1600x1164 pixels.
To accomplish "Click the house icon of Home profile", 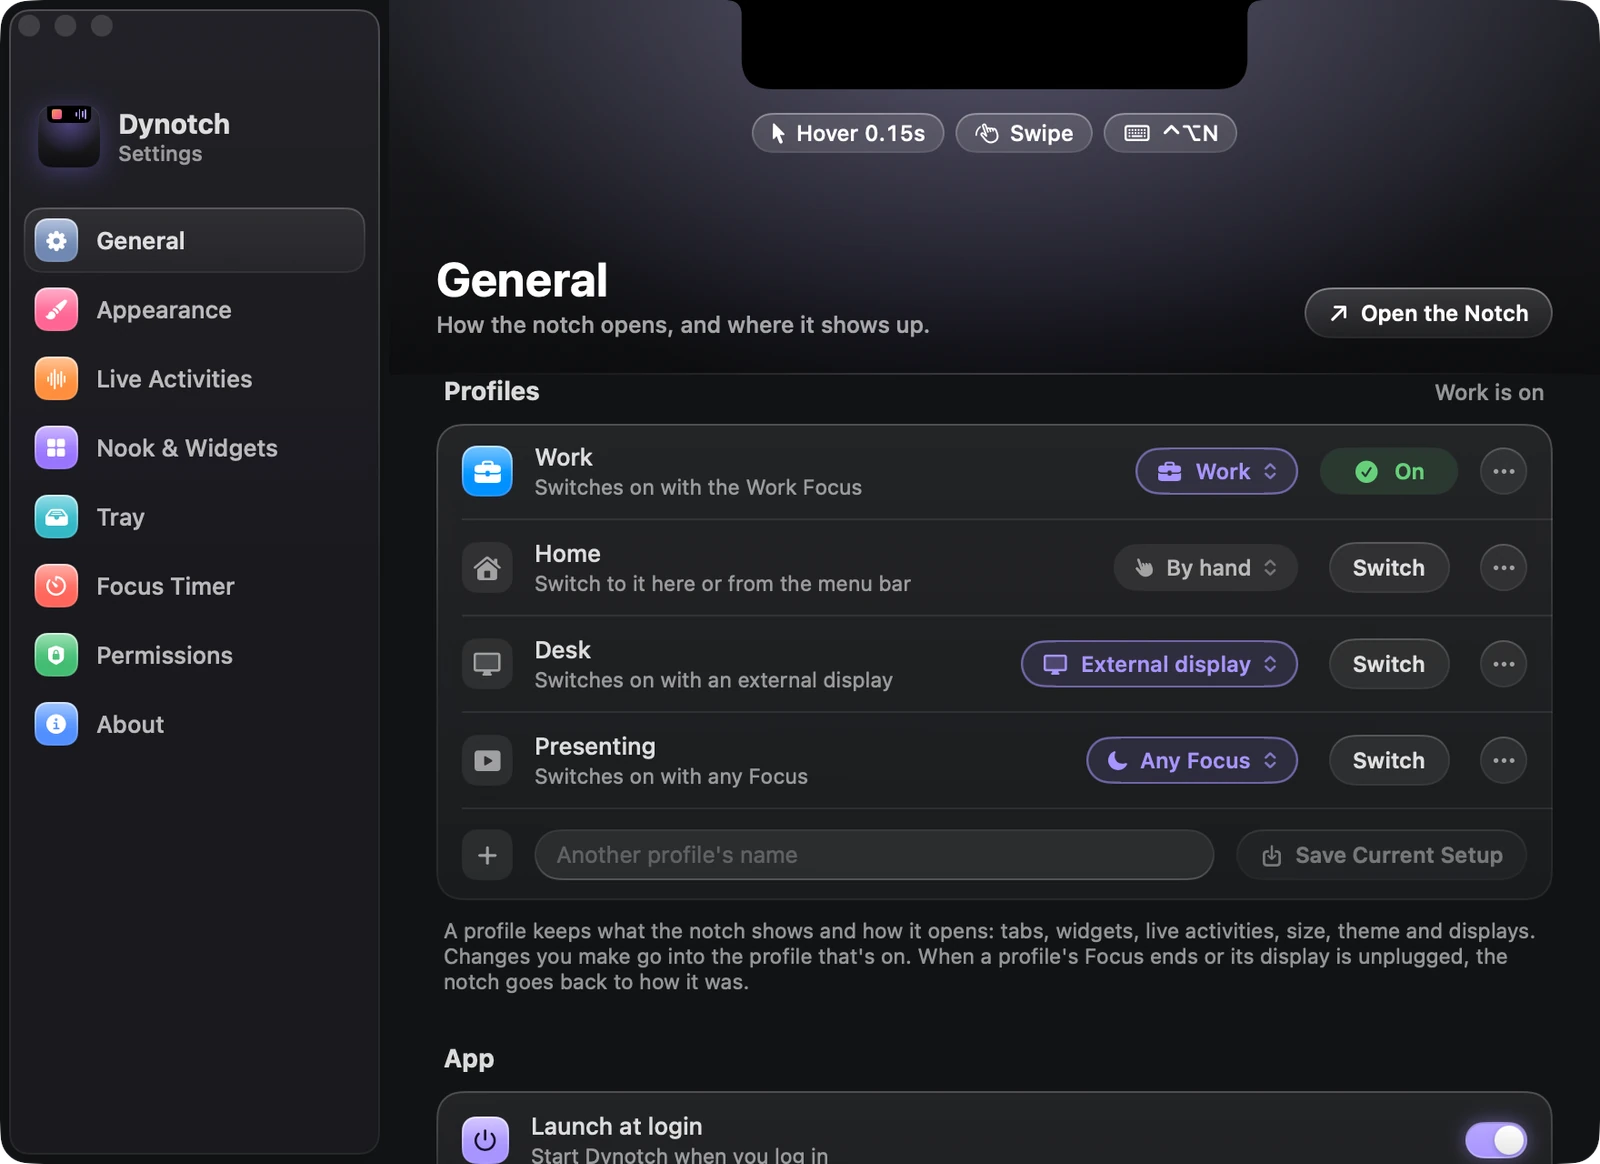I will (487, 568).
